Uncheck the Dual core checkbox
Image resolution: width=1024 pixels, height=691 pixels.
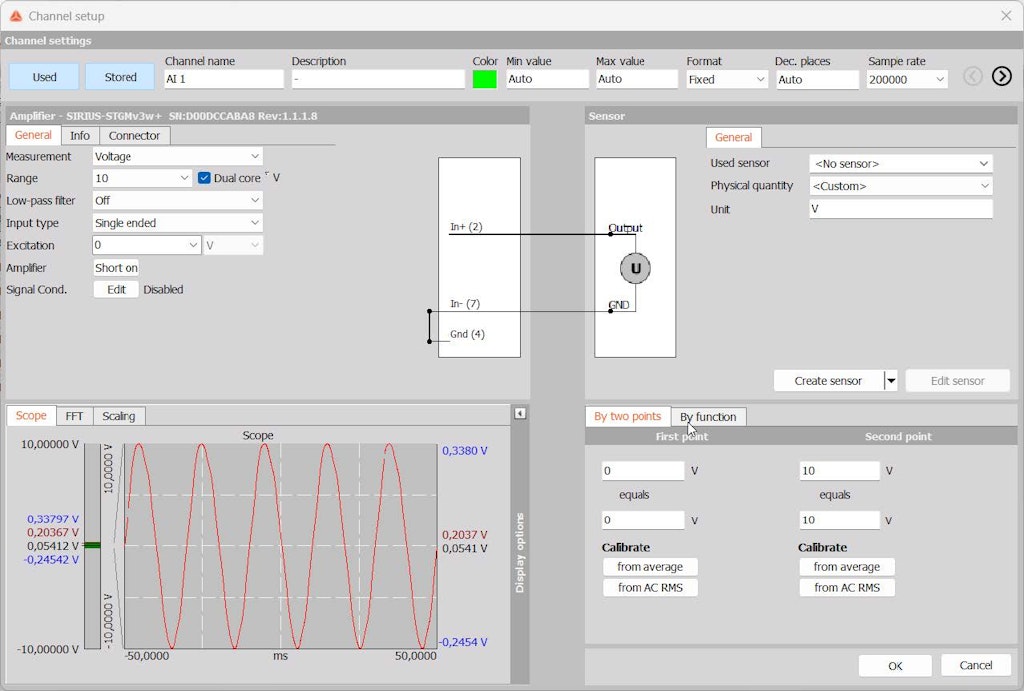[x=204, y=178]
